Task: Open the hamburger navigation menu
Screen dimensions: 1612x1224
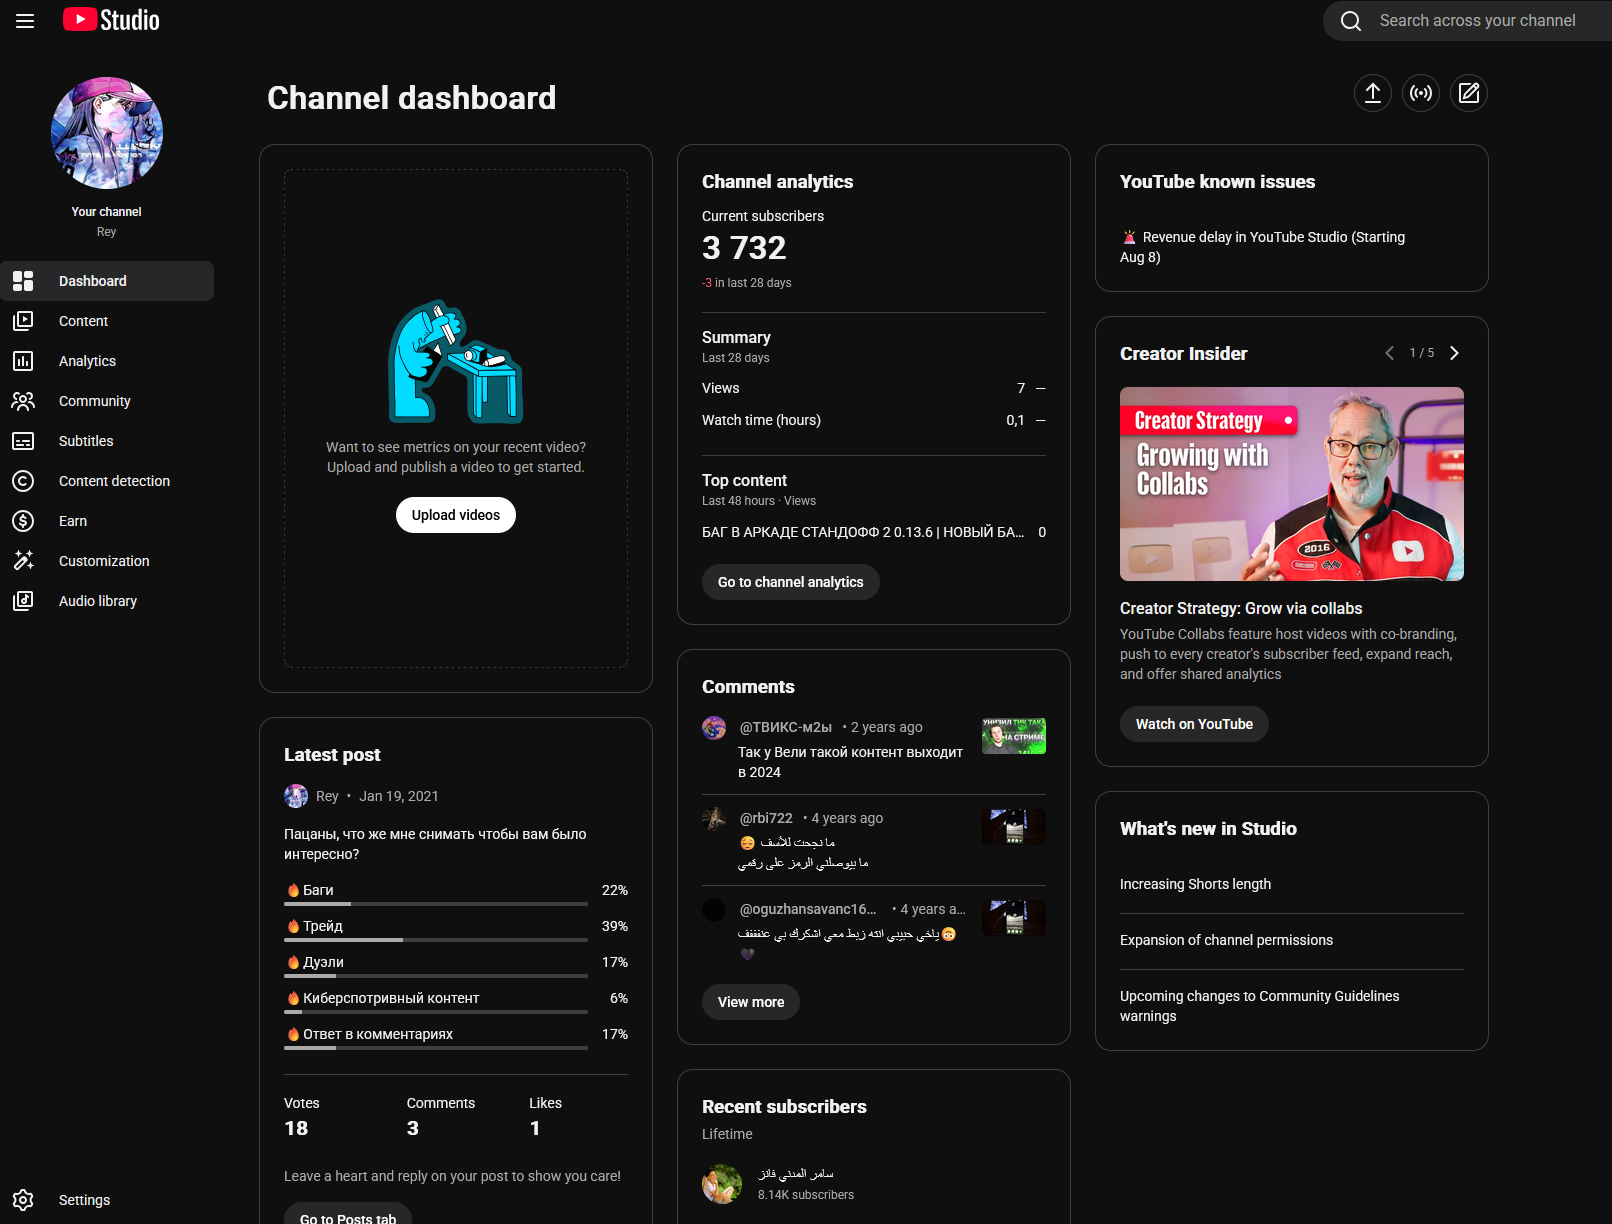Action: [25, 21]
